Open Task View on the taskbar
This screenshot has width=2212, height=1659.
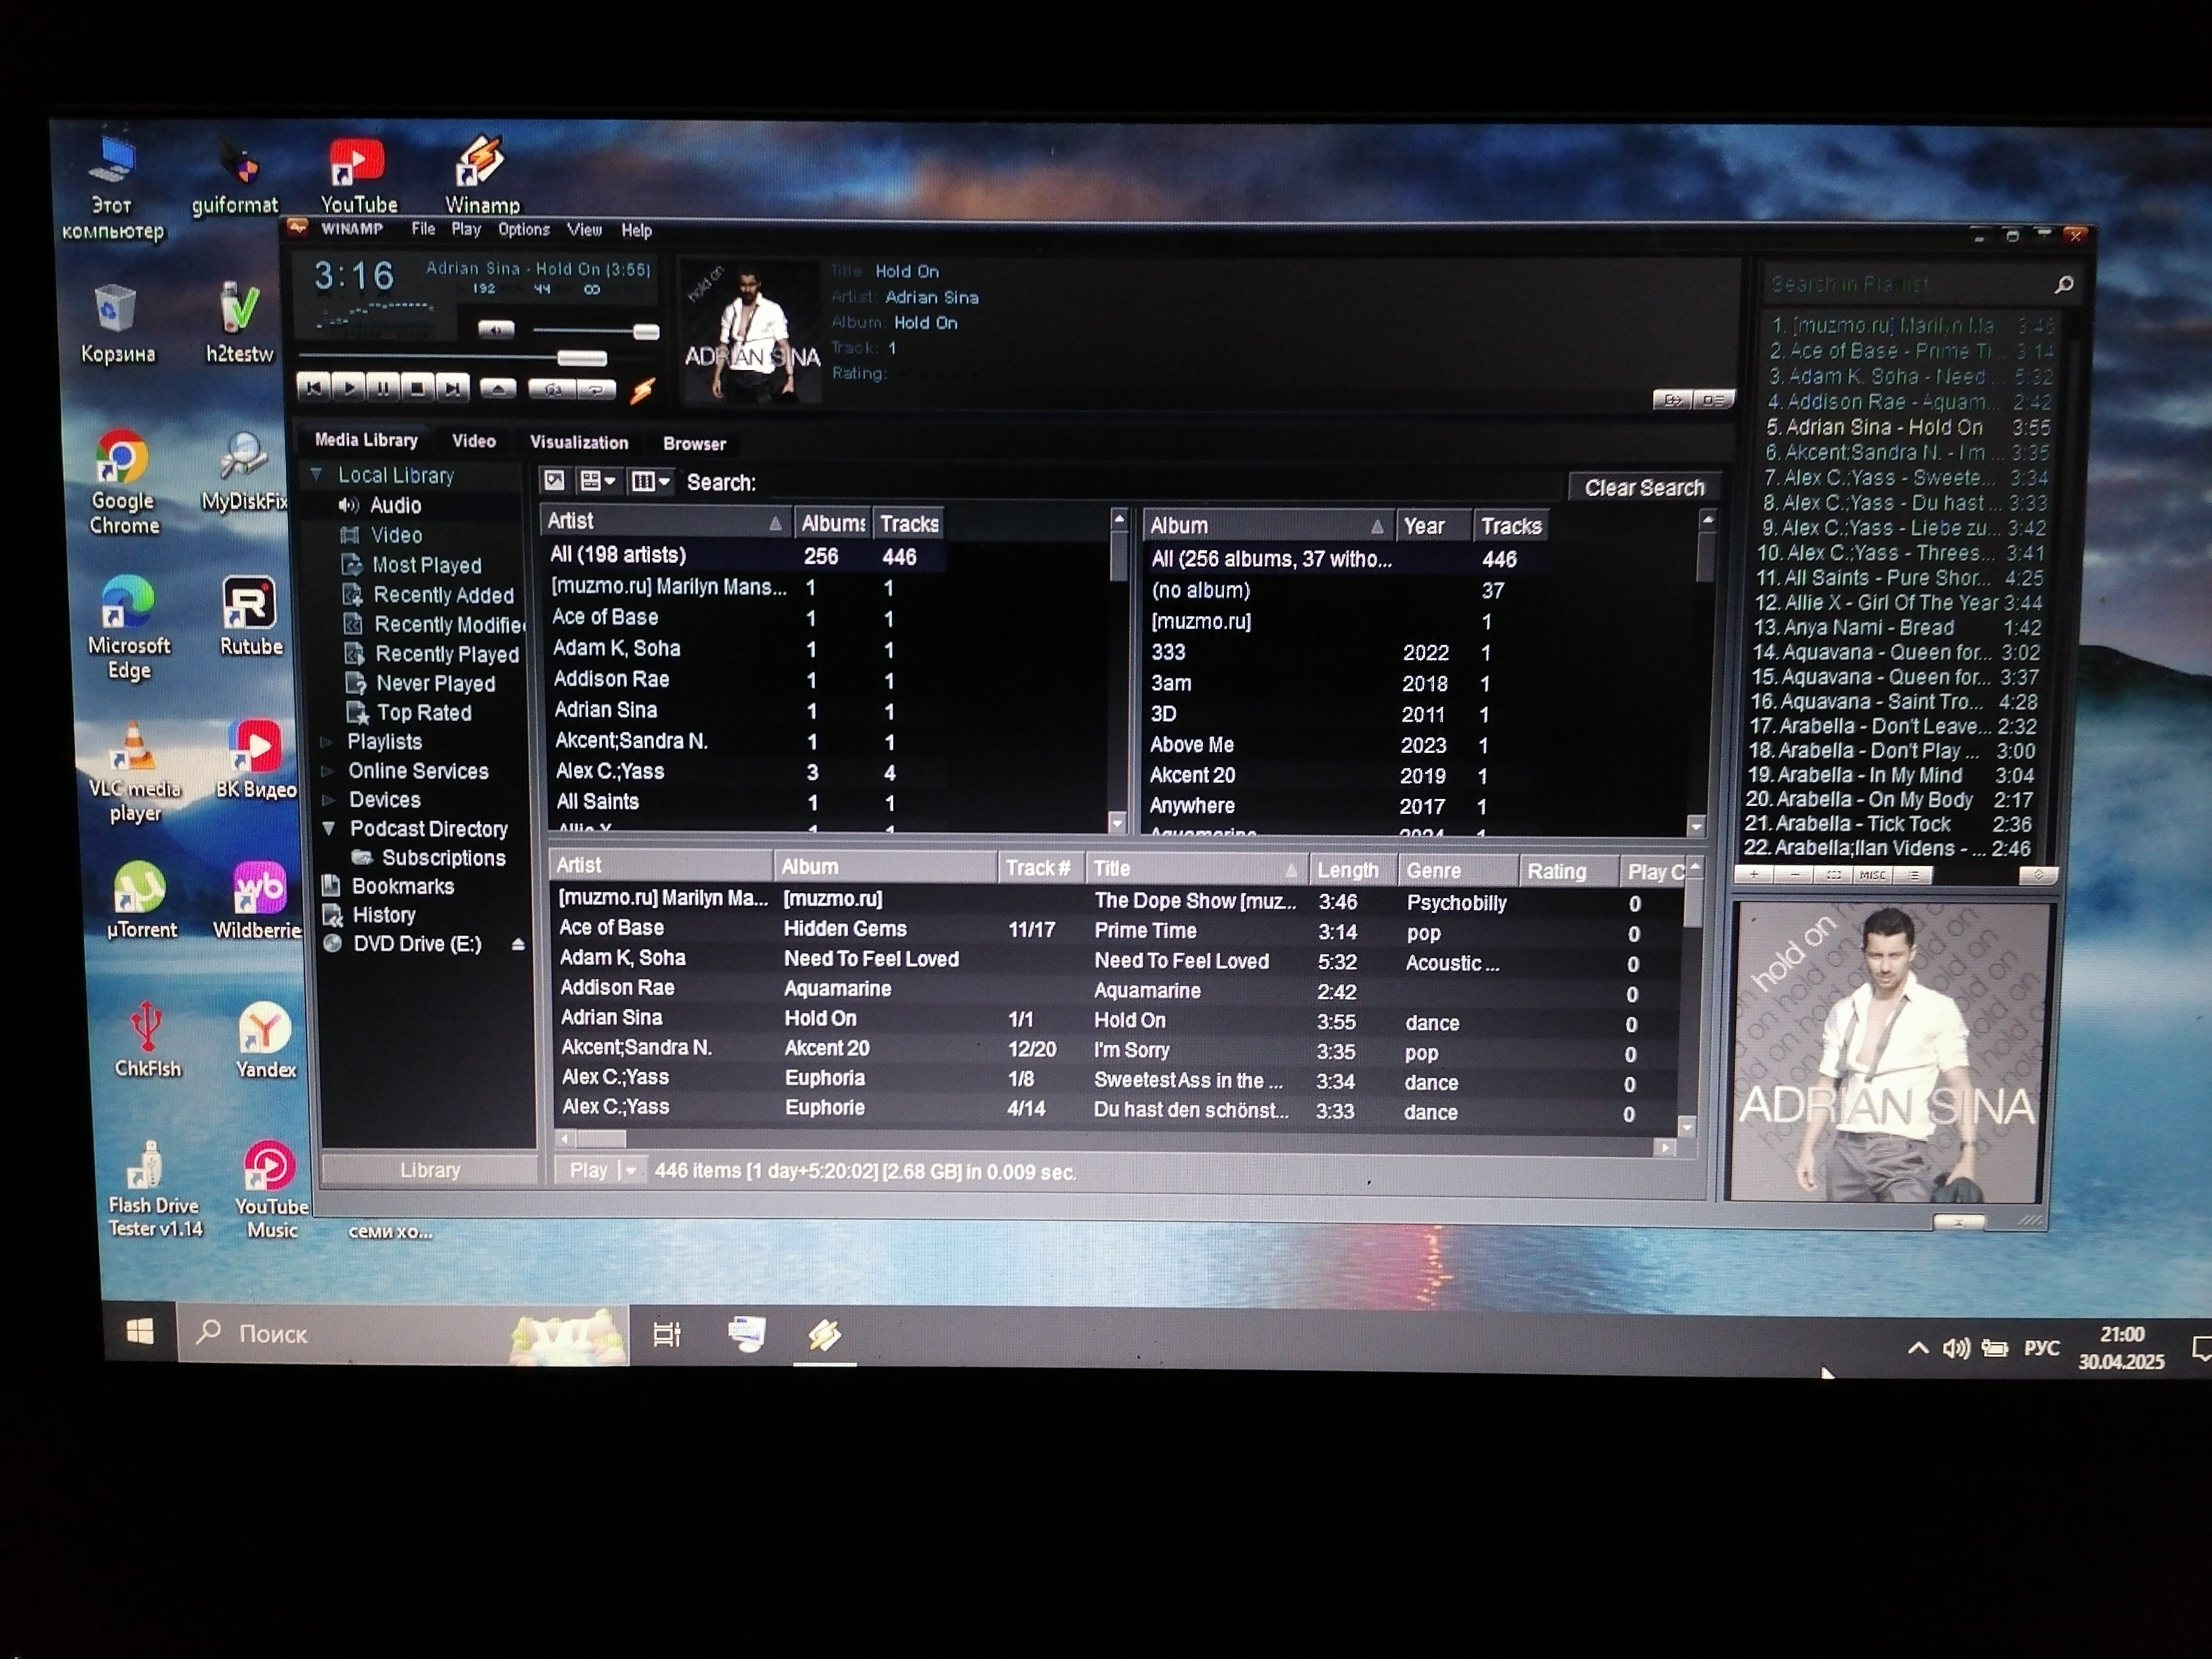667,1333
